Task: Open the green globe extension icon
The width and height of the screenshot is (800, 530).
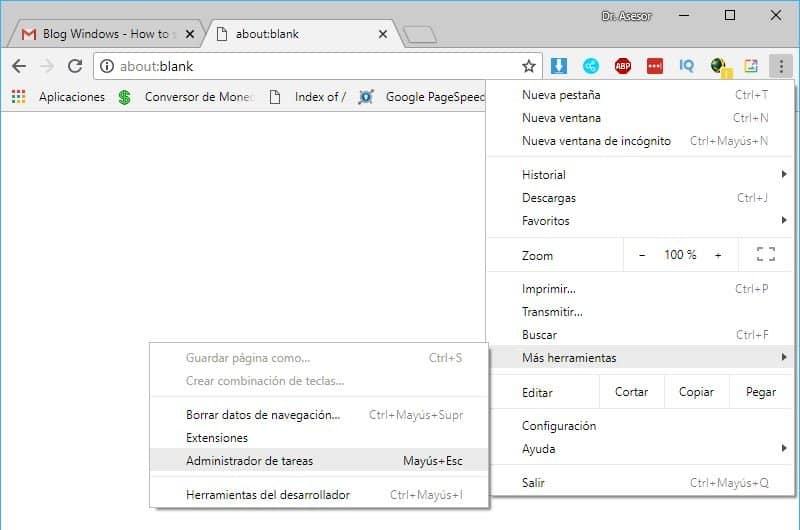Action: point(719,66)
